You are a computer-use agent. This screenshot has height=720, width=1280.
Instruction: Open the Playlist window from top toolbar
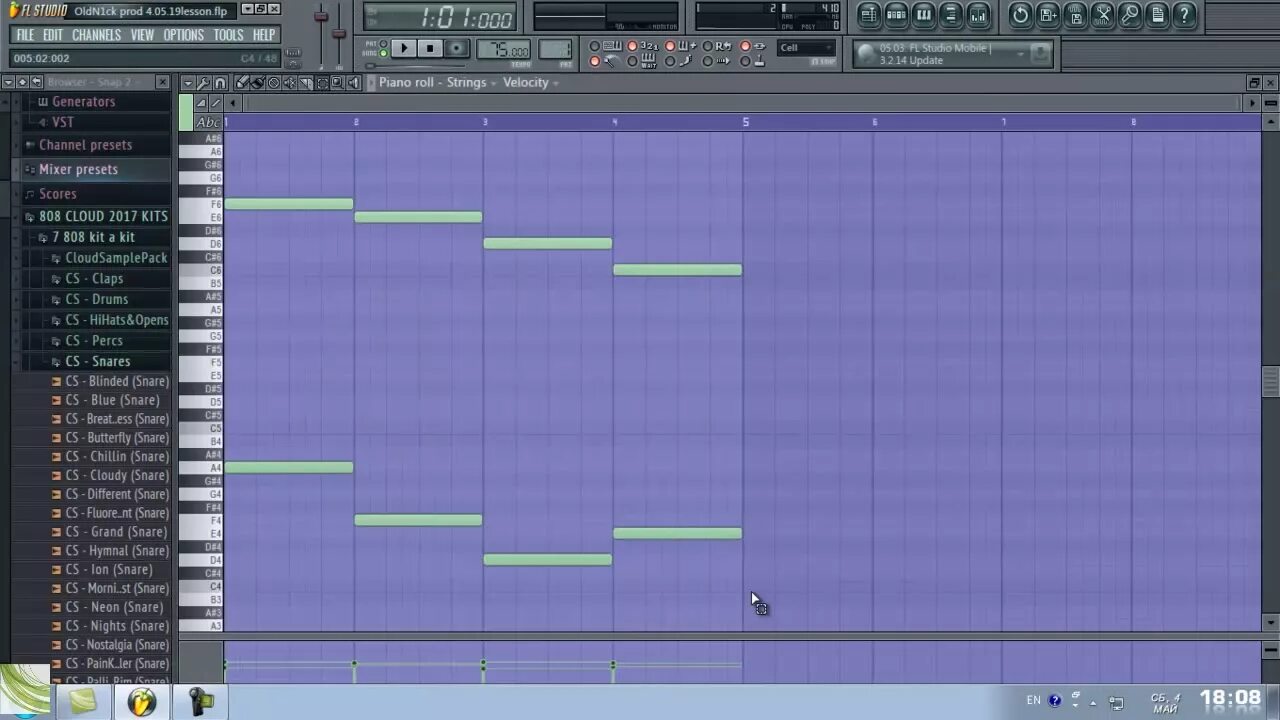click(x=868, y=14)
